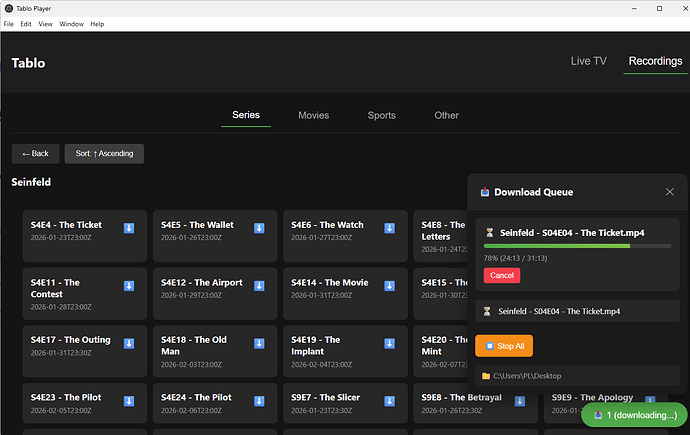This screenshot has width=690, height=435.
Task: Open the Help menu
Action: click(97, 24)
